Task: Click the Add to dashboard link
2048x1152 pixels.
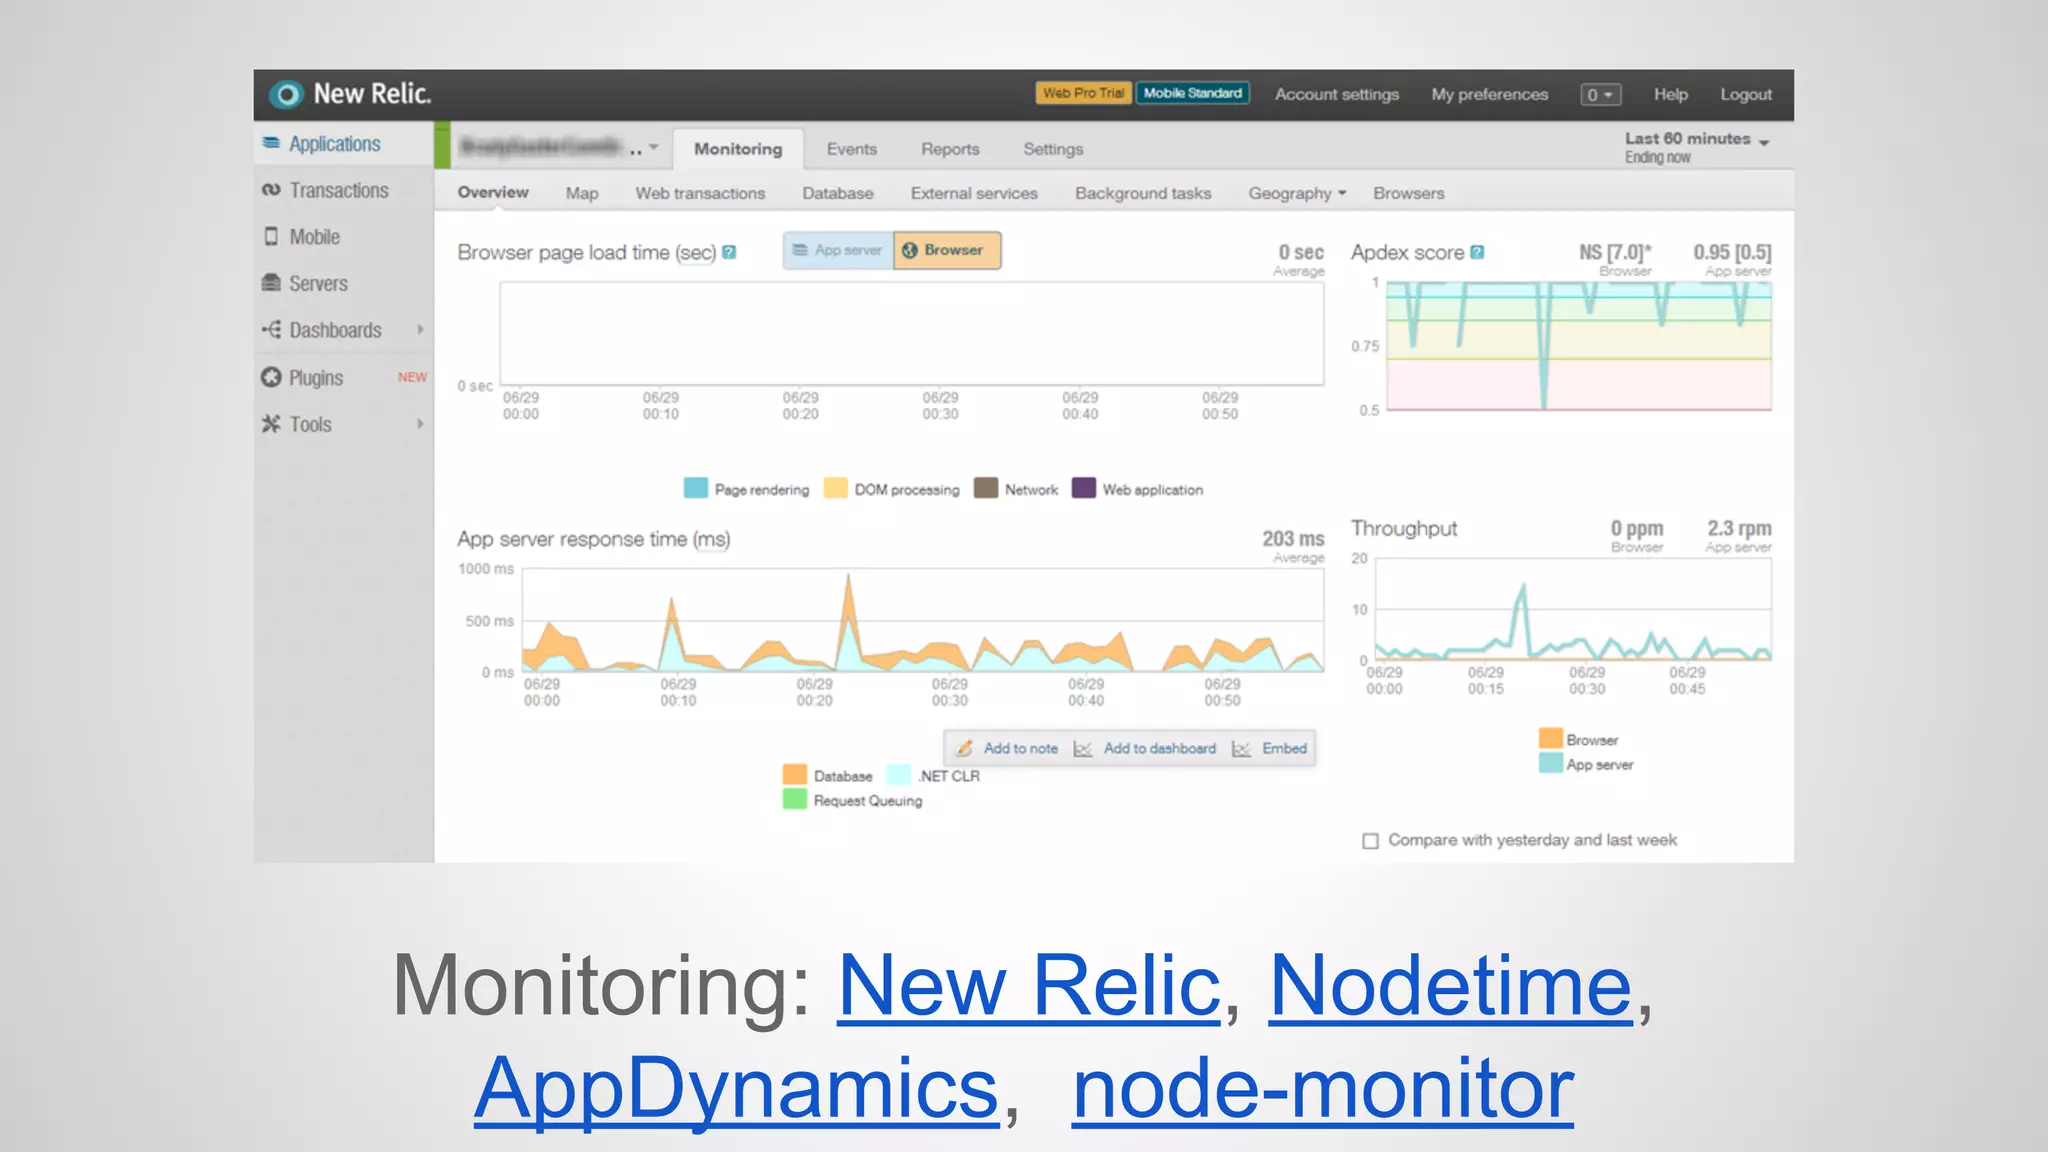Action: click(x=1159, y=748)
